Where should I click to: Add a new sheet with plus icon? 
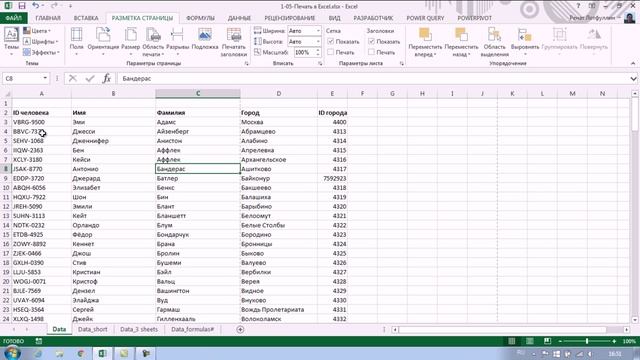click(240, 329)
